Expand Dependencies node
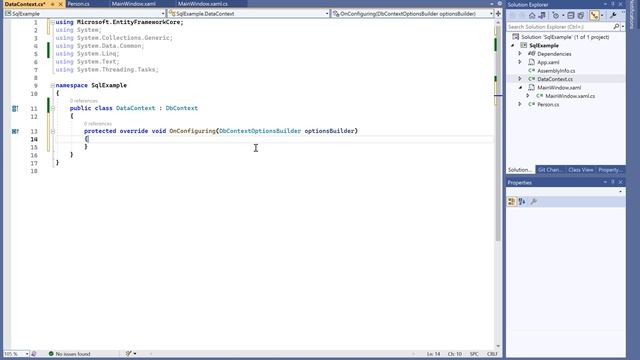Image resolution: width=640 pixels, height=360 pixels. [x=520, y=54]
